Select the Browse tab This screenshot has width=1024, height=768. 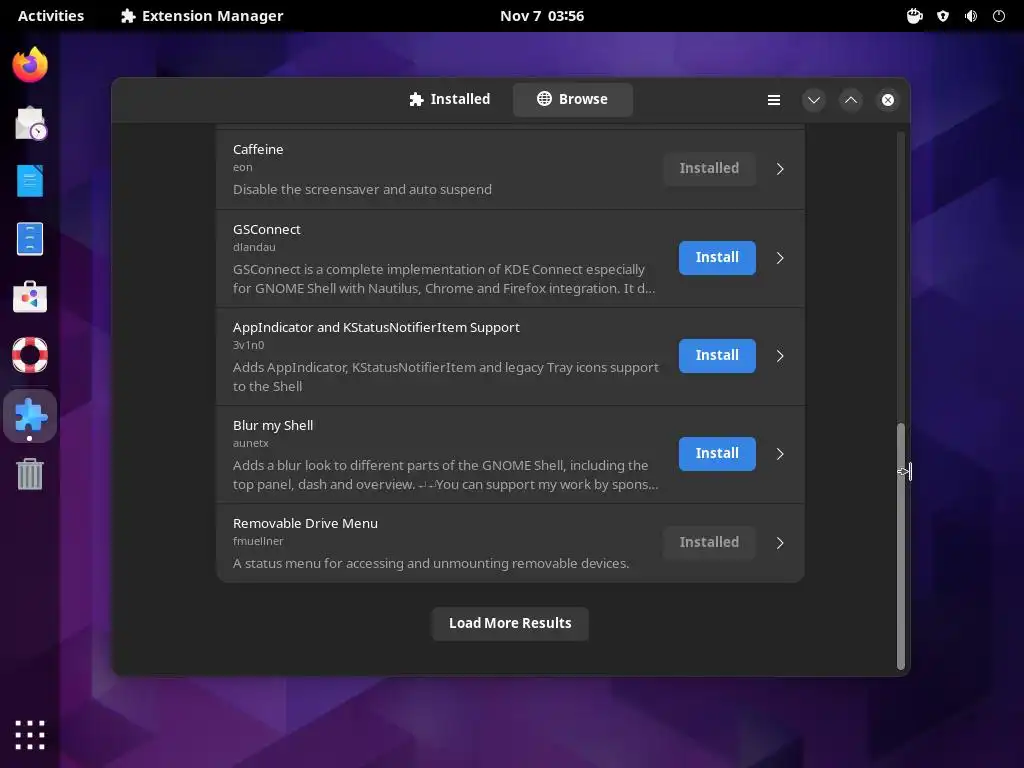point(572,99)
